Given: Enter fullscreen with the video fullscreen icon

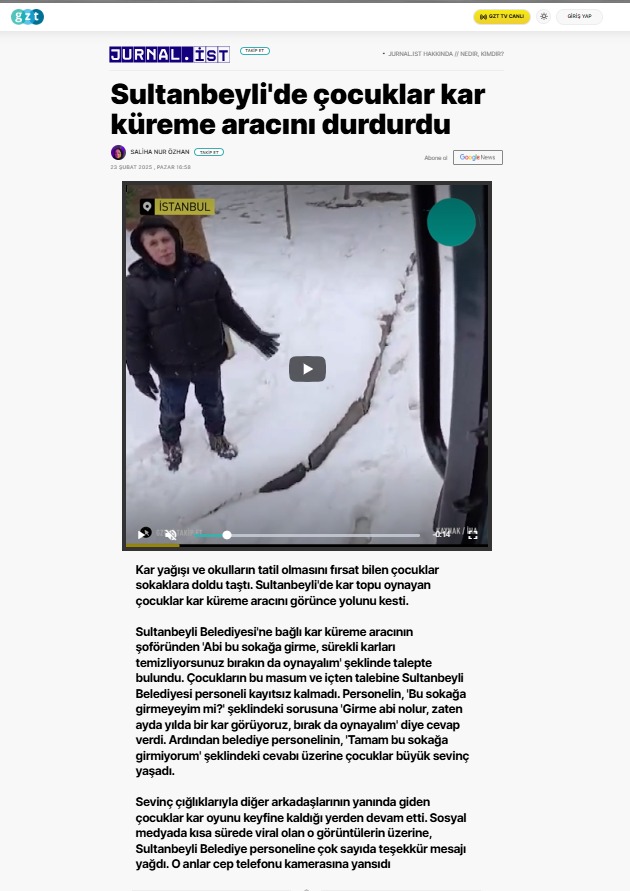Looking at the screenshot, I should pos(473,535).
